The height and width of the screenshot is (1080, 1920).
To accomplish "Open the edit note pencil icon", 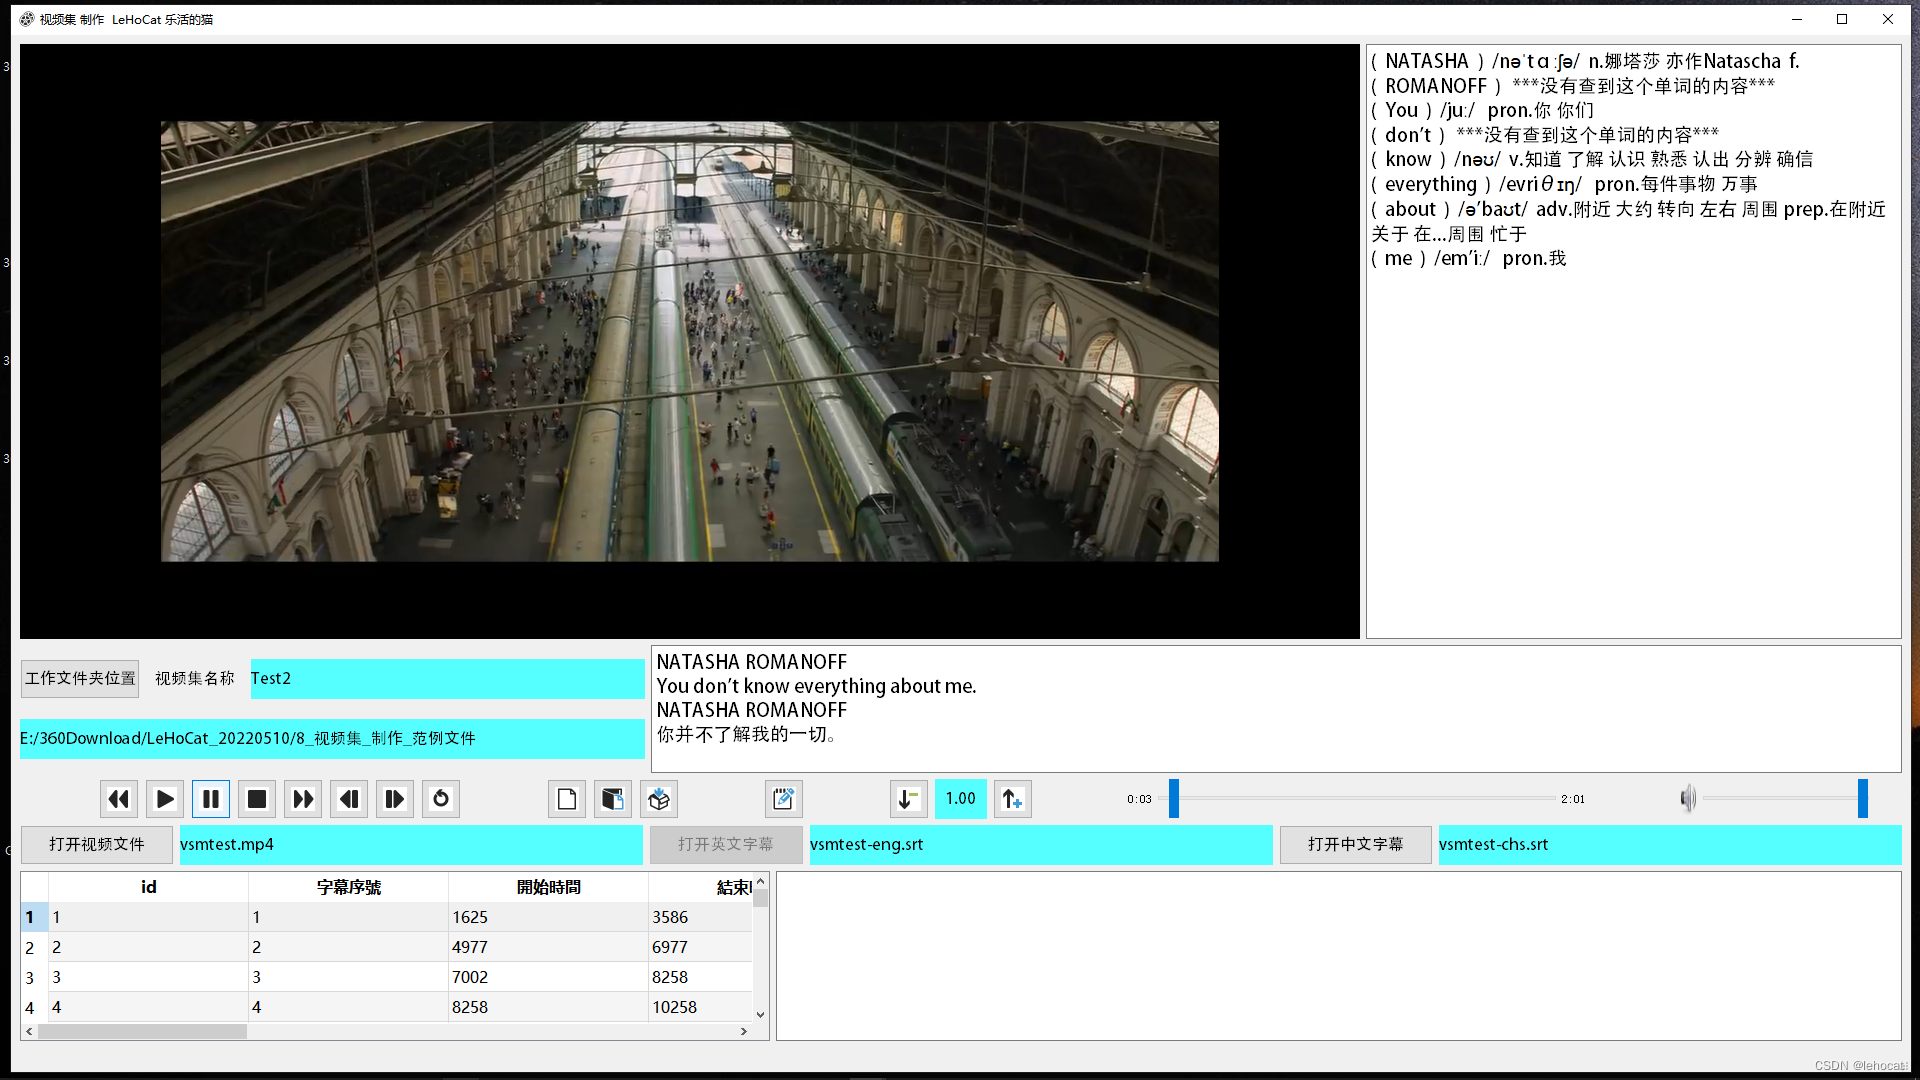I will tap(783, 799).
